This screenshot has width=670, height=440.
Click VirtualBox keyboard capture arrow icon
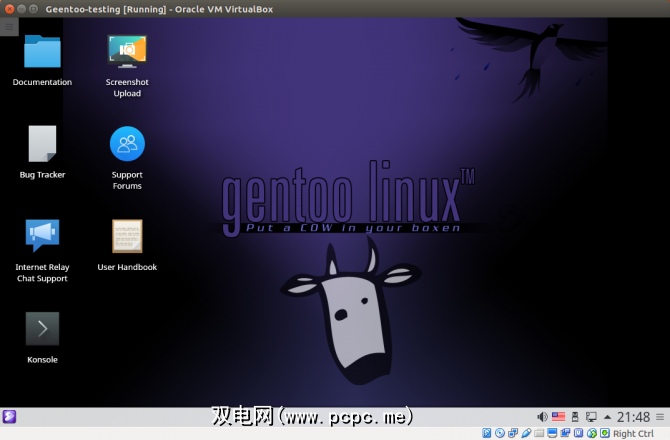pos(605,433)
